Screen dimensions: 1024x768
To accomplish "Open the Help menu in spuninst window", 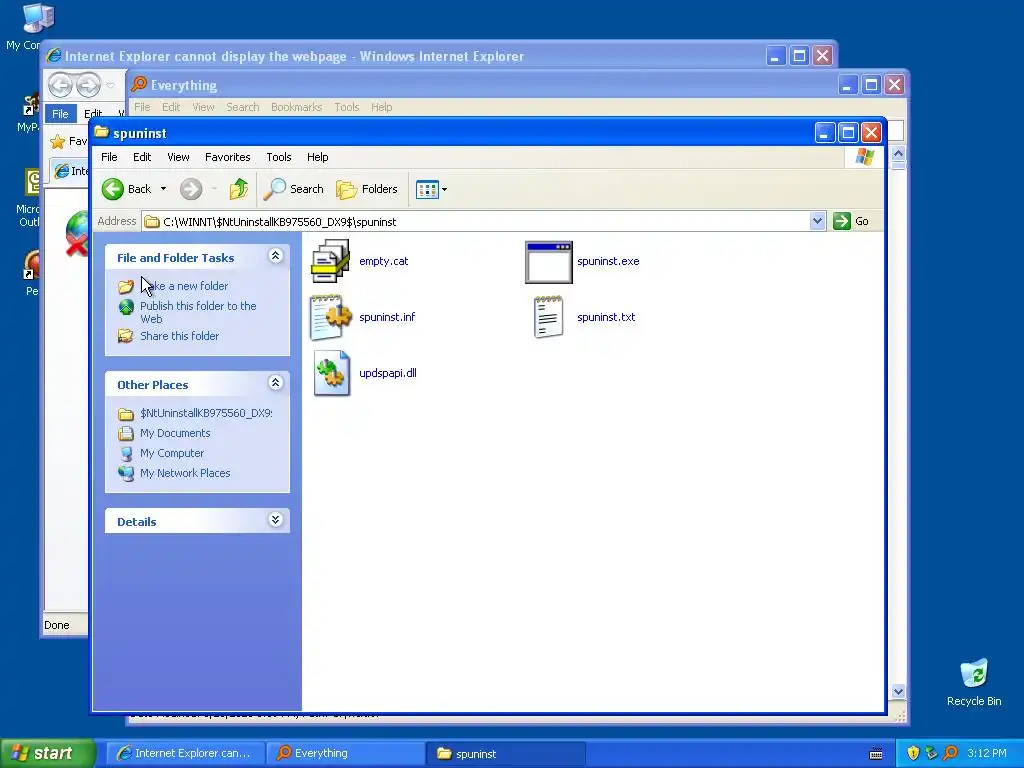I will 317,157.
